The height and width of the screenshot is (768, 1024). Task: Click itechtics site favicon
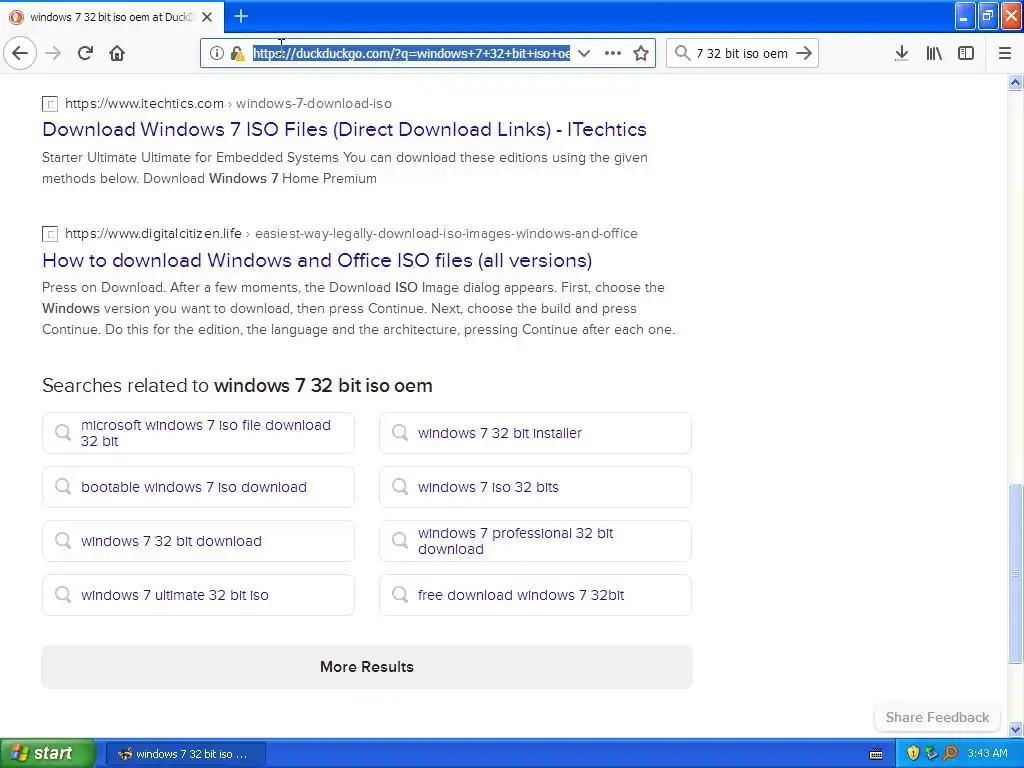coord(50,103)
